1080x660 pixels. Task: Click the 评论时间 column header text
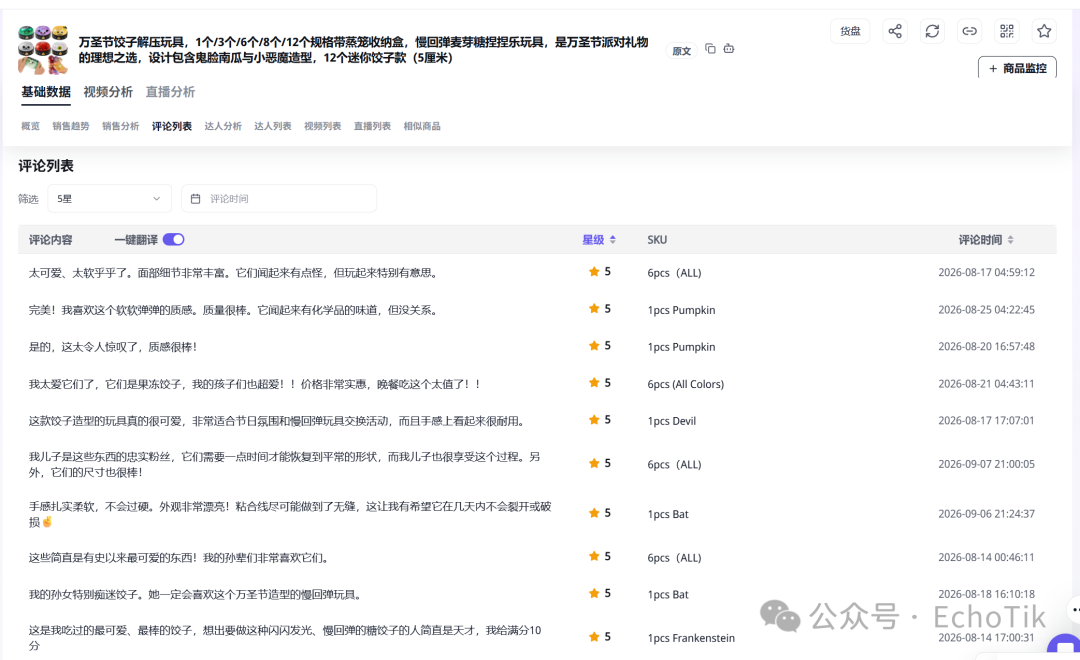tap(980, 240)
